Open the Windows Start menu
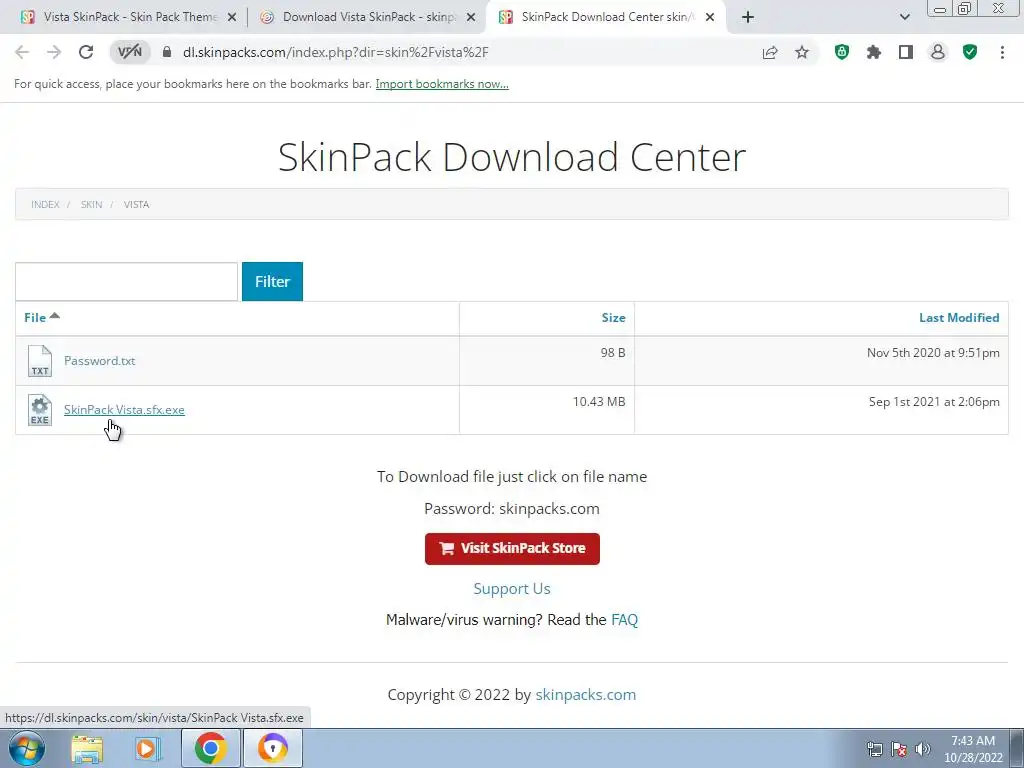 click(x=27, y=748)
